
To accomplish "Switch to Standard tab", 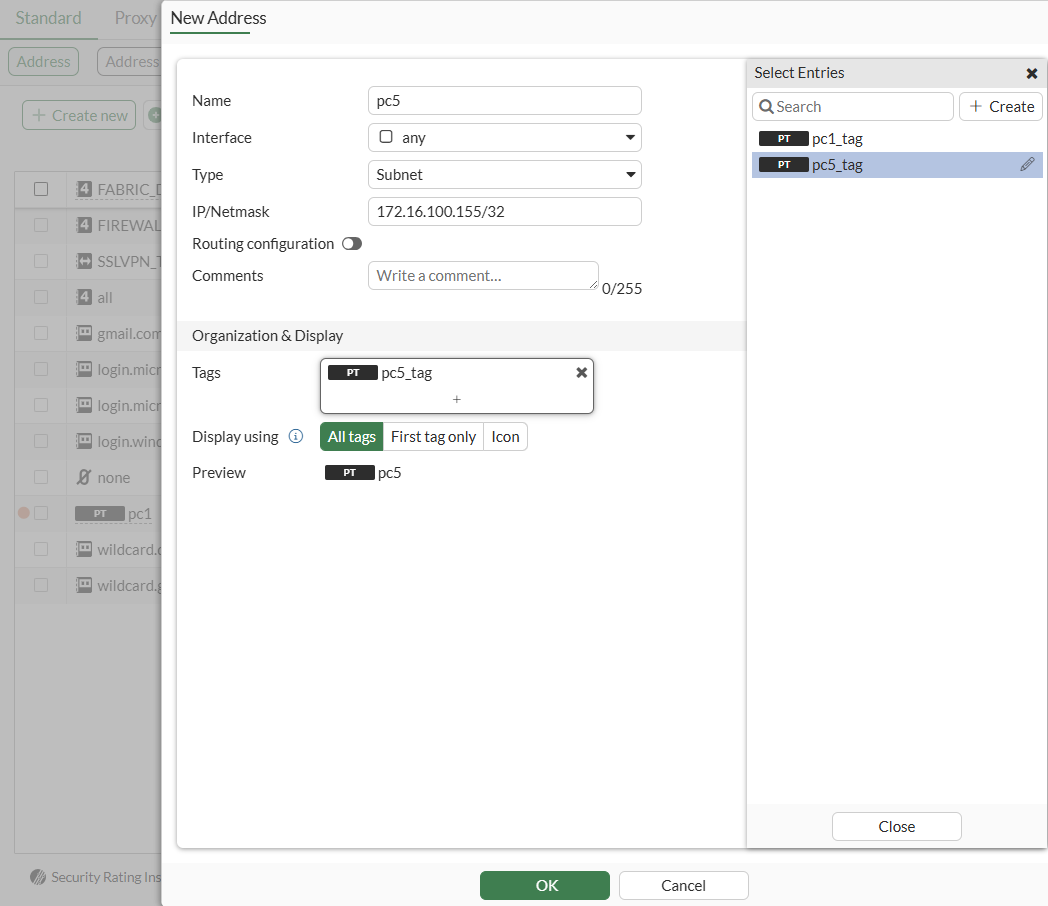I will [x=48, y=18].
